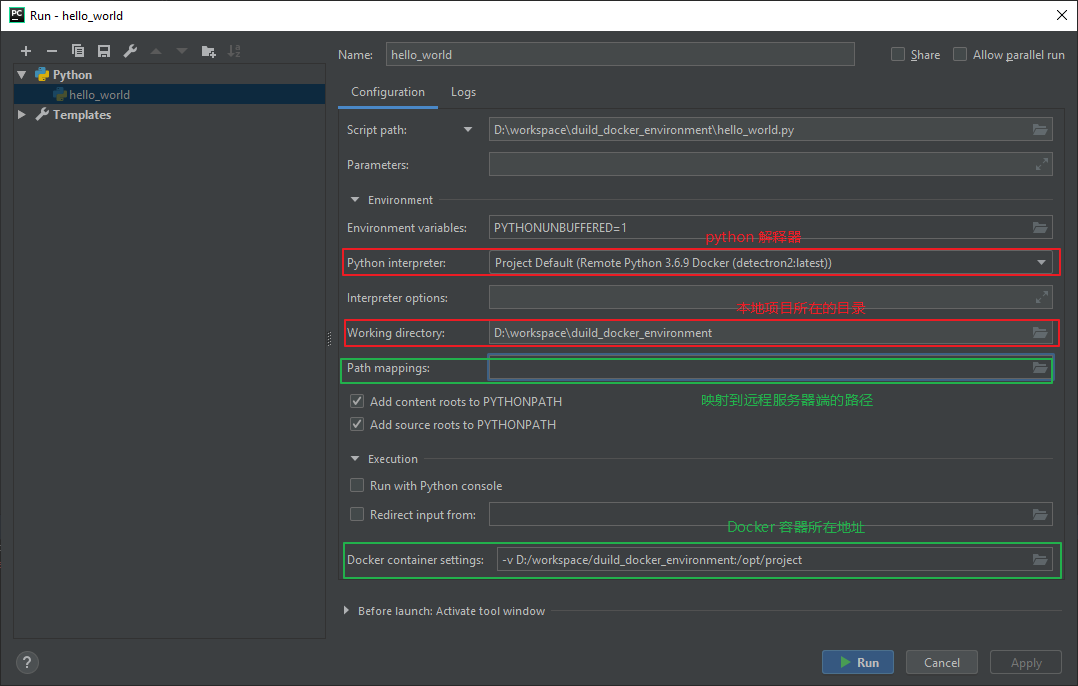Expand the Interpreter options field
The height and width of the screenshot is (686, 1078).
1042,297
